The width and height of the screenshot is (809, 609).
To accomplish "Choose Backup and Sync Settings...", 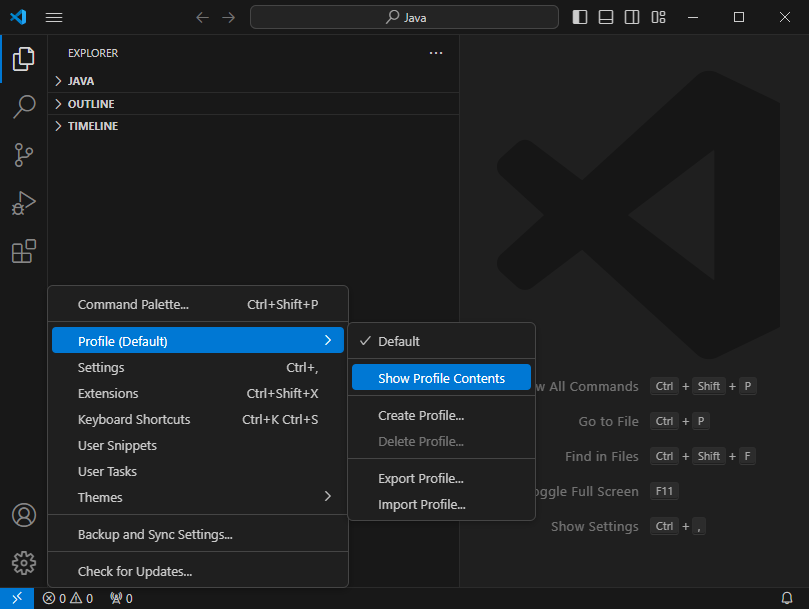I will coord(198,534).
